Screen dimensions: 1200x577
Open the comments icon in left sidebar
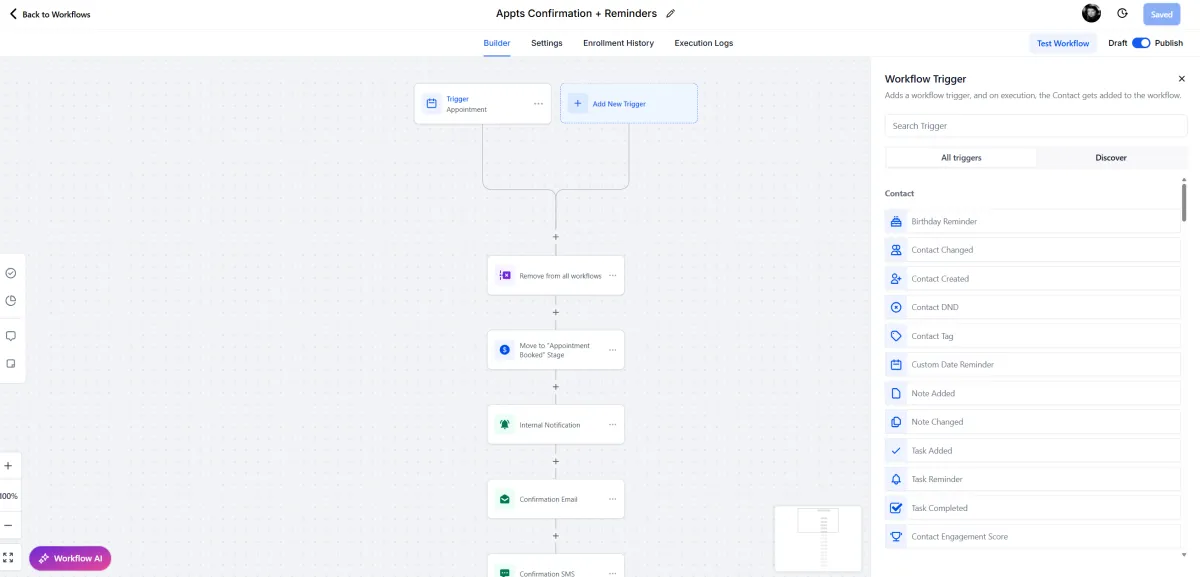(11, 336)
